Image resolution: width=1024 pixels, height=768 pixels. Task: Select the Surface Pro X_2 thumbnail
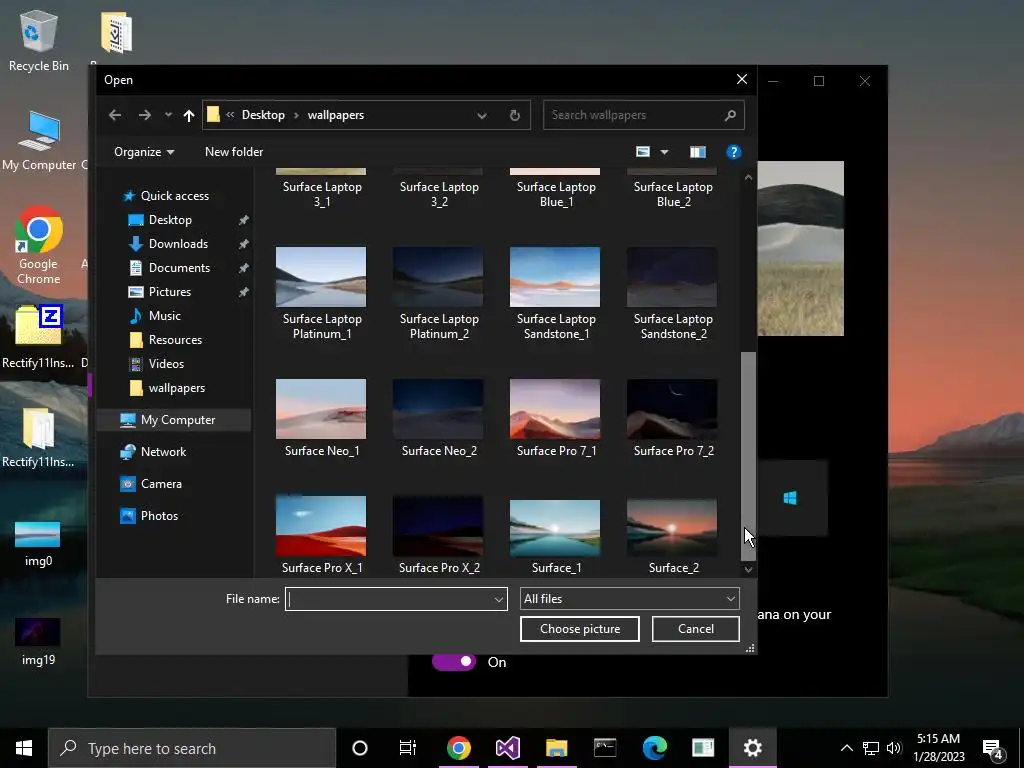coord(438,526)
